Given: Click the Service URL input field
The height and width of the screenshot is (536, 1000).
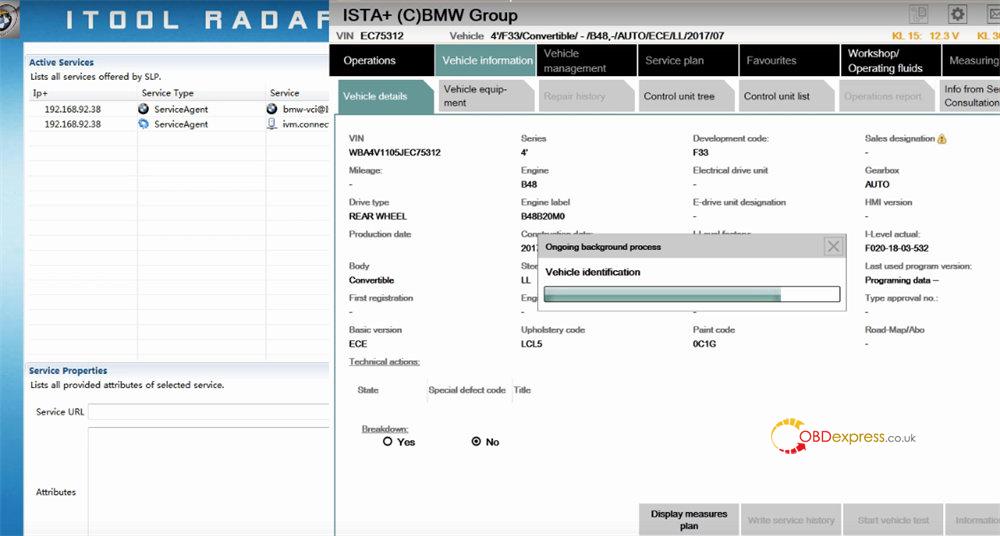Looking at the screenshot, I should coord(209,412).
